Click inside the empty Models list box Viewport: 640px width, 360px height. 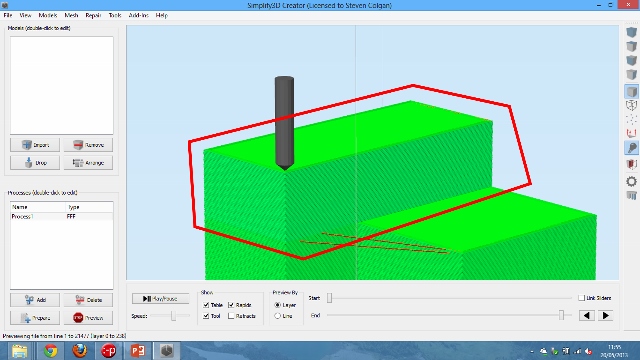tap(62, 85)
